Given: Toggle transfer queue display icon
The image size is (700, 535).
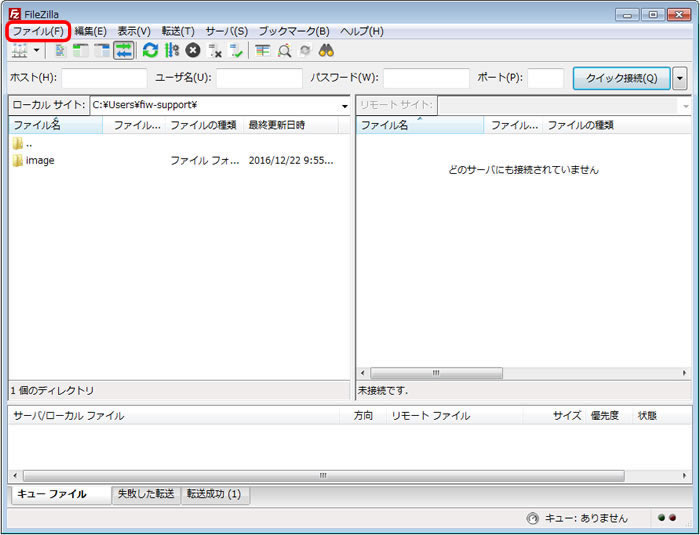Looking at the screenshot, I should (124, 51).
